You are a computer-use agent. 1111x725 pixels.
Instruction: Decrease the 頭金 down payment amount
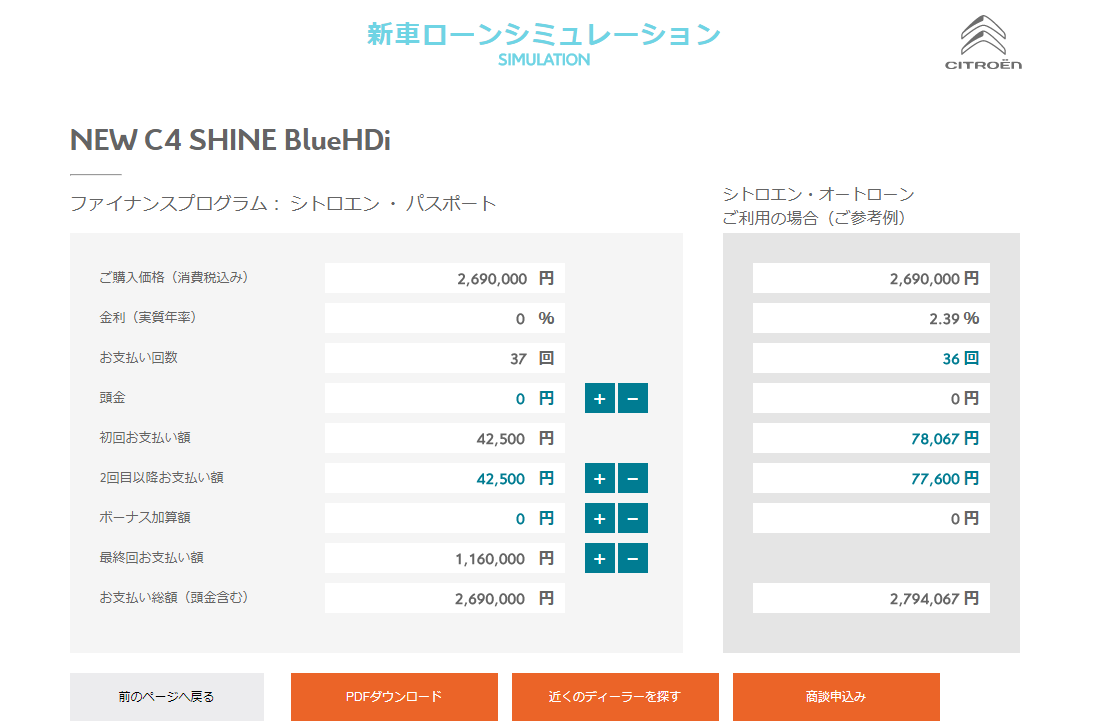[x=632, y=398]
